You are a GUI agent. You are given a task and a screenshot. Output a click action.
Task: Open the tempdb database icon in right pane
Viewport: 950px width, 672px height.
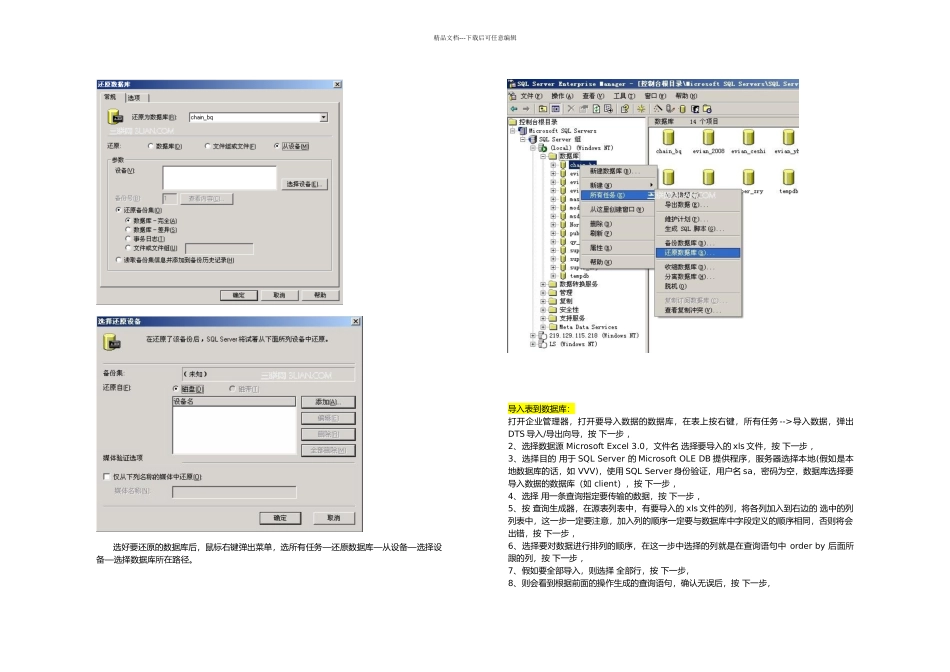point(788,177)
